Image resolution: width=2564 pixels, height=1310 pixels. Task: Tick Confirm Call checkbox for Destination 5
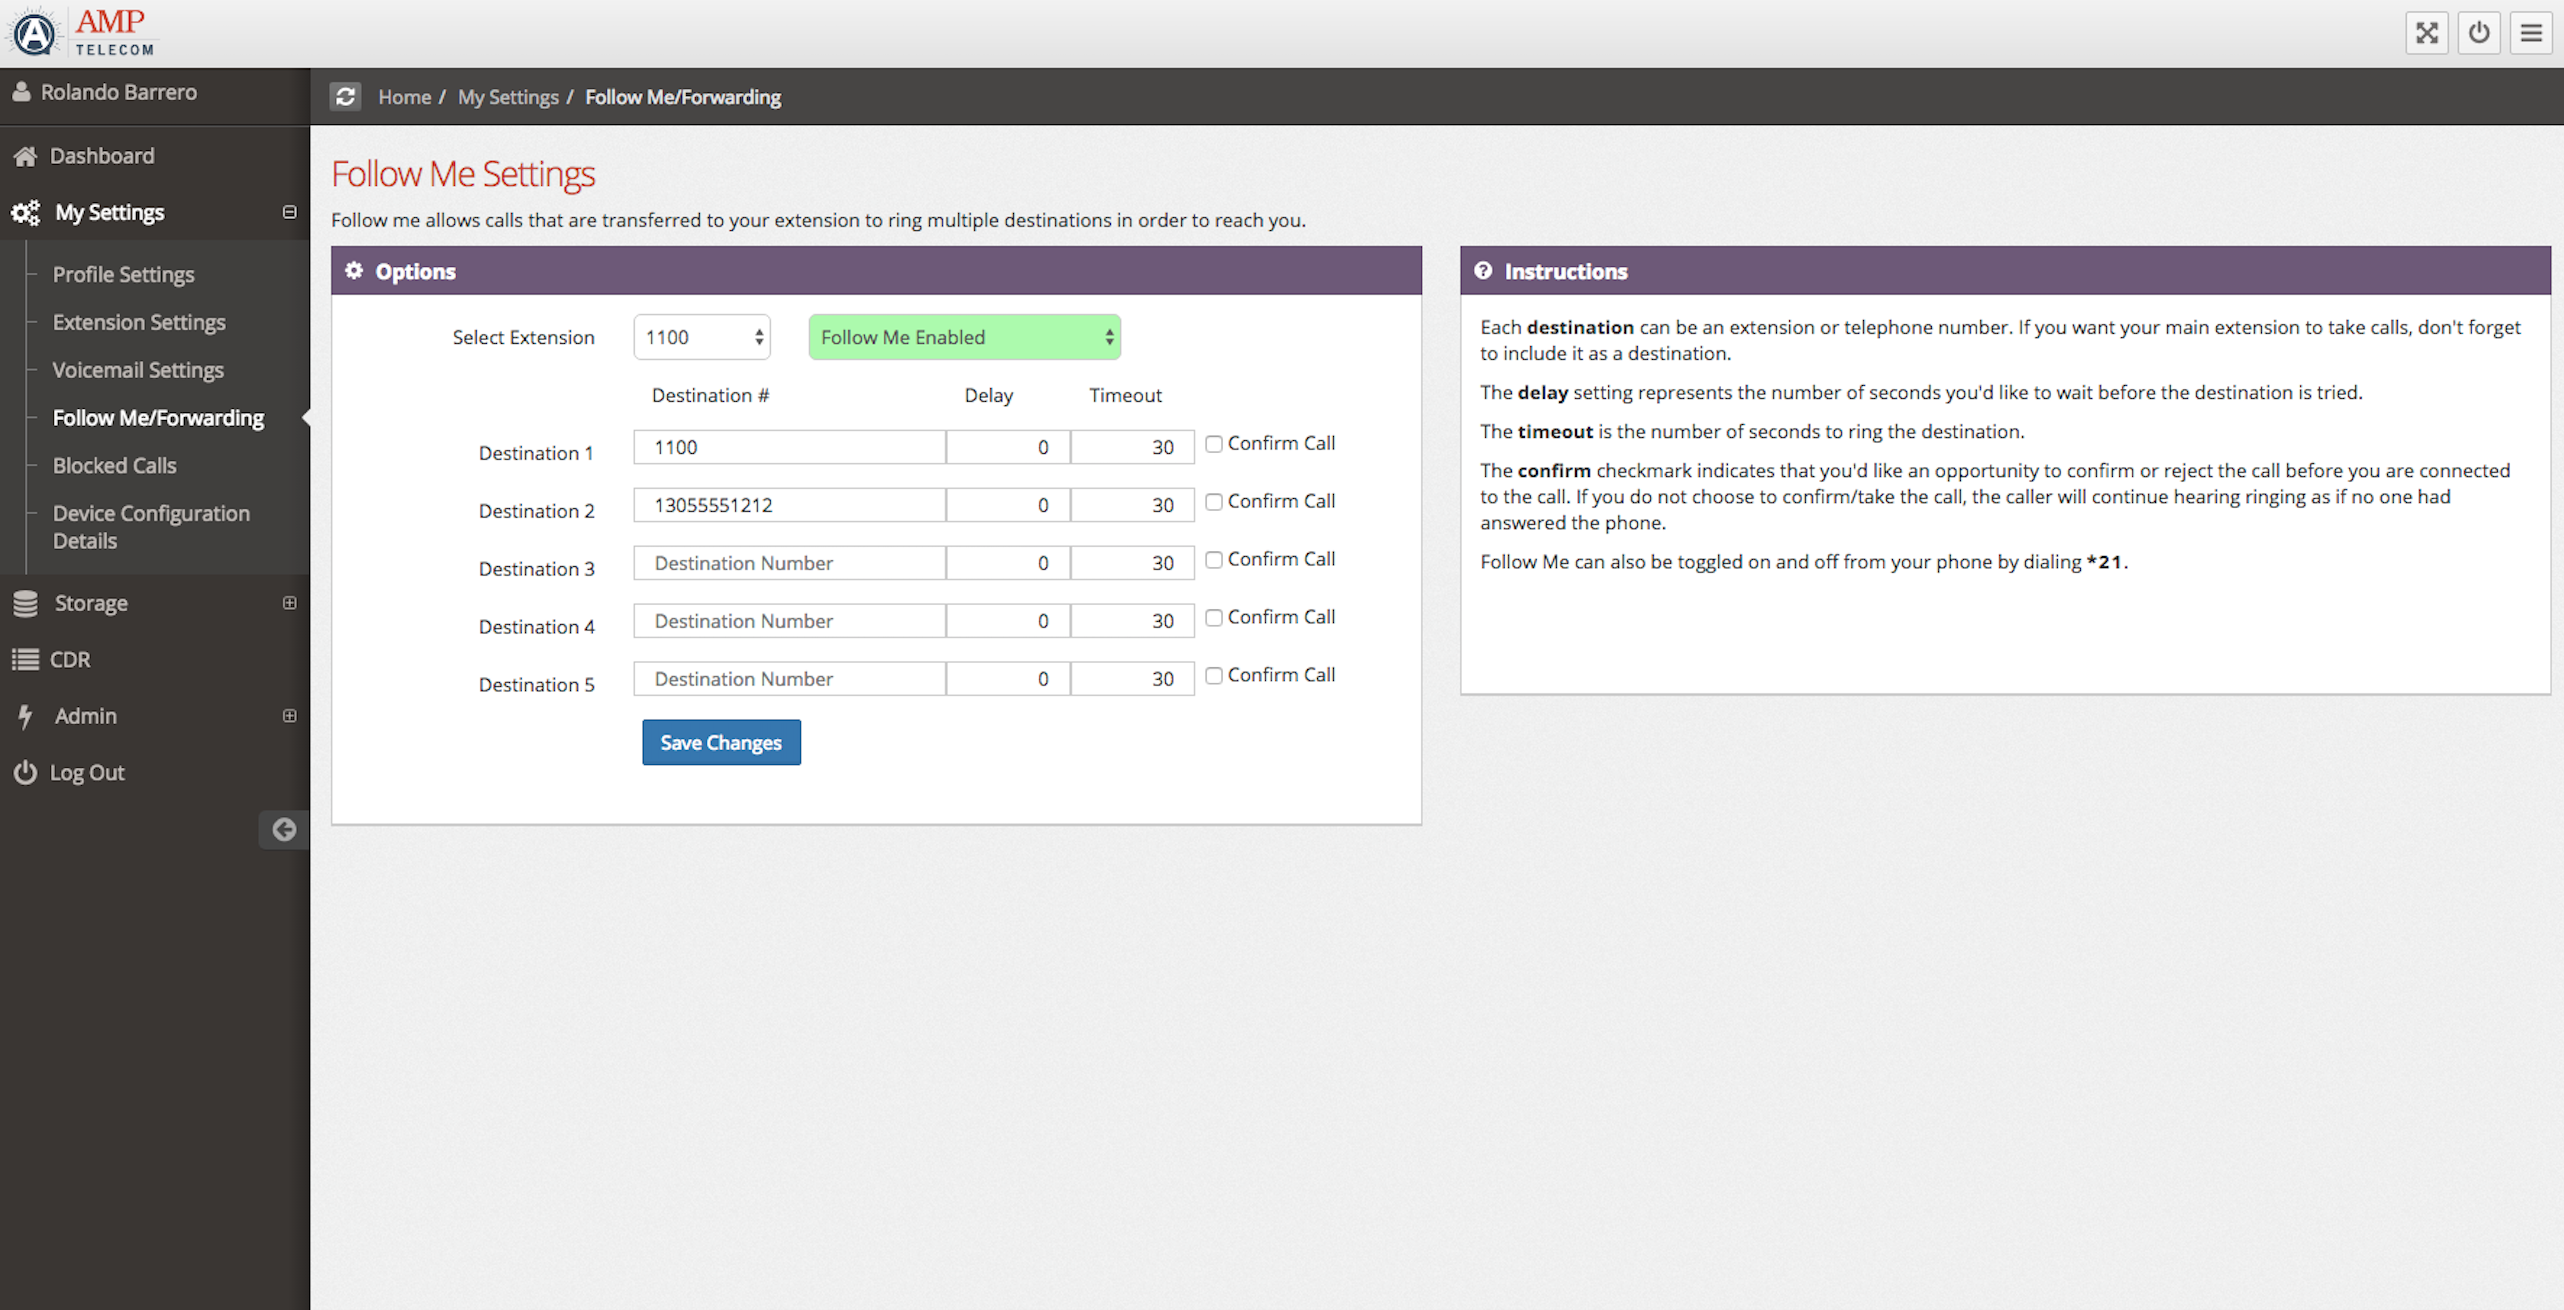(1213, 676)
